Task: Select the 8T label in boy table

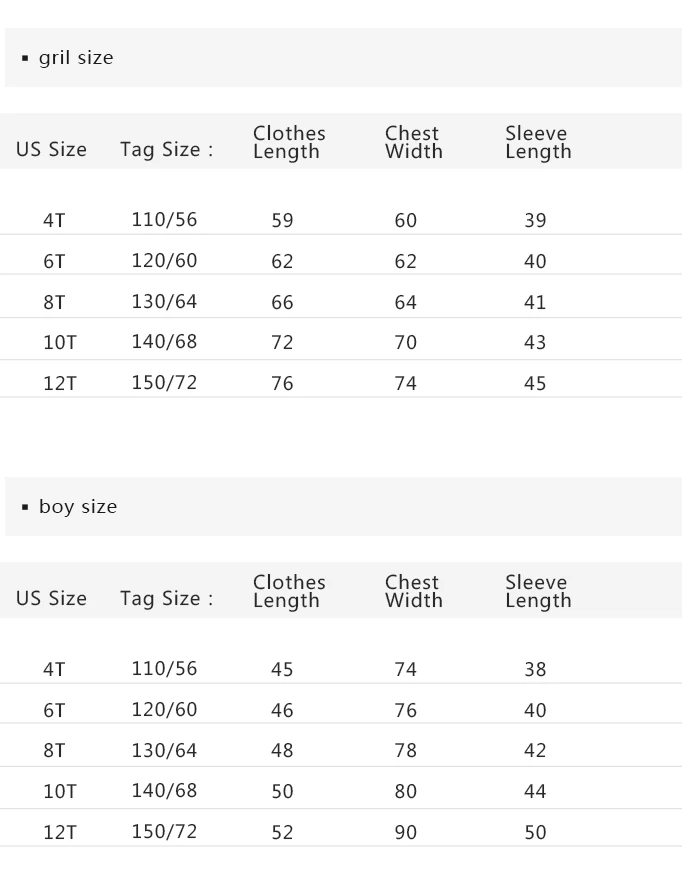Action: click(x=54, y=751)
